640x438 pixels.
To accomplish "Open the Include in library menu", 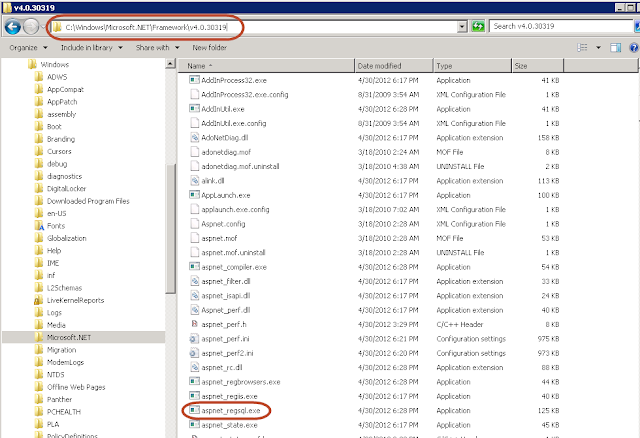I will coord(91,48).
